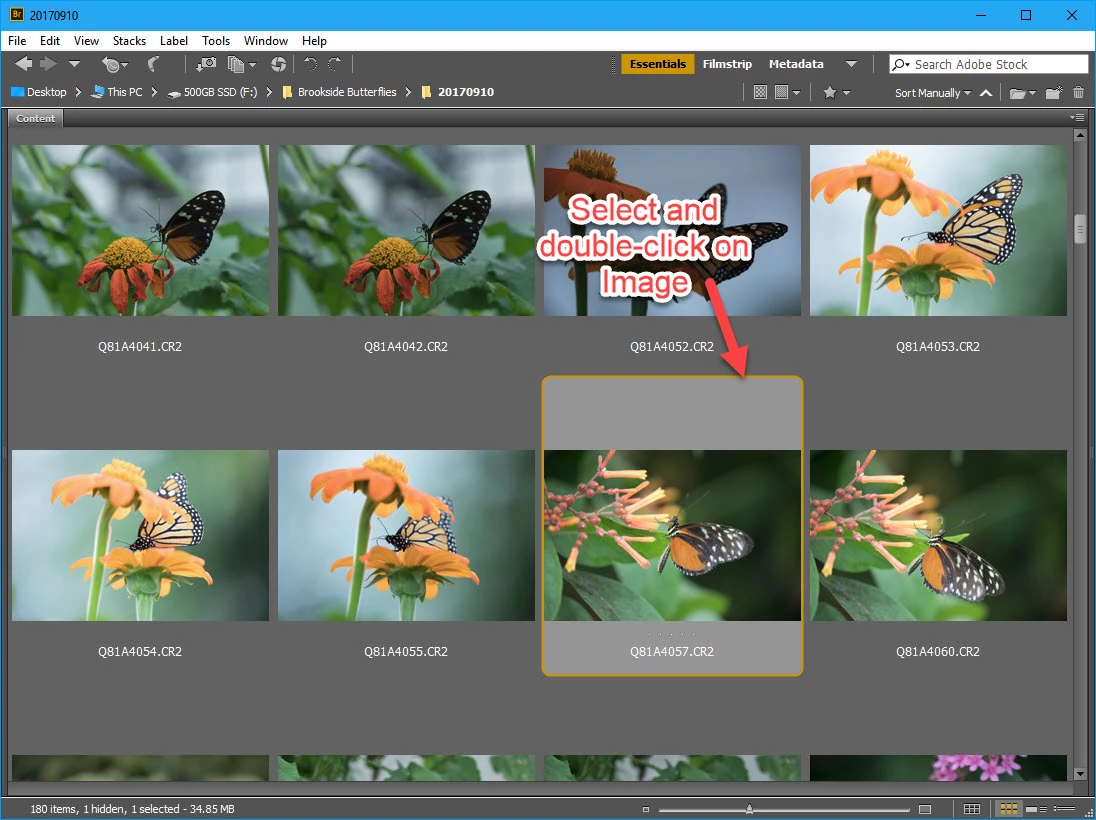1096x820 pixels.
Task: Rotate 90° counterclockwise
Action: click(x=310, y=64)
